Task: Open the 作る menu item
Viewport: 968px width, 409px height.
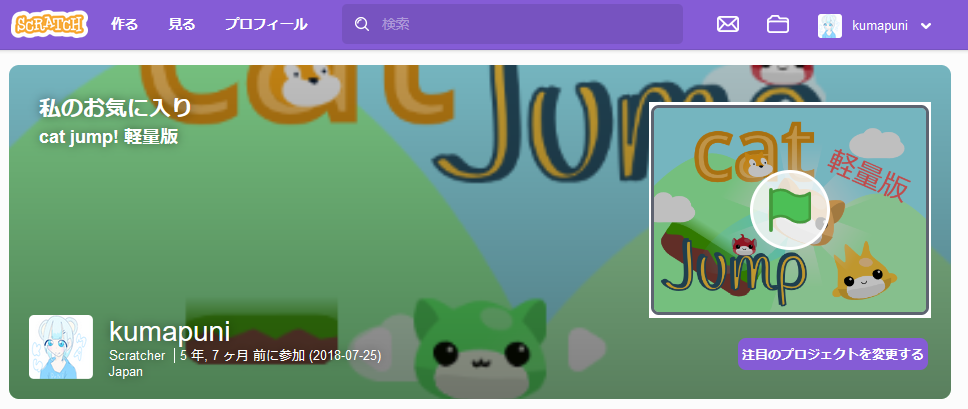Action: coord(124,25)
